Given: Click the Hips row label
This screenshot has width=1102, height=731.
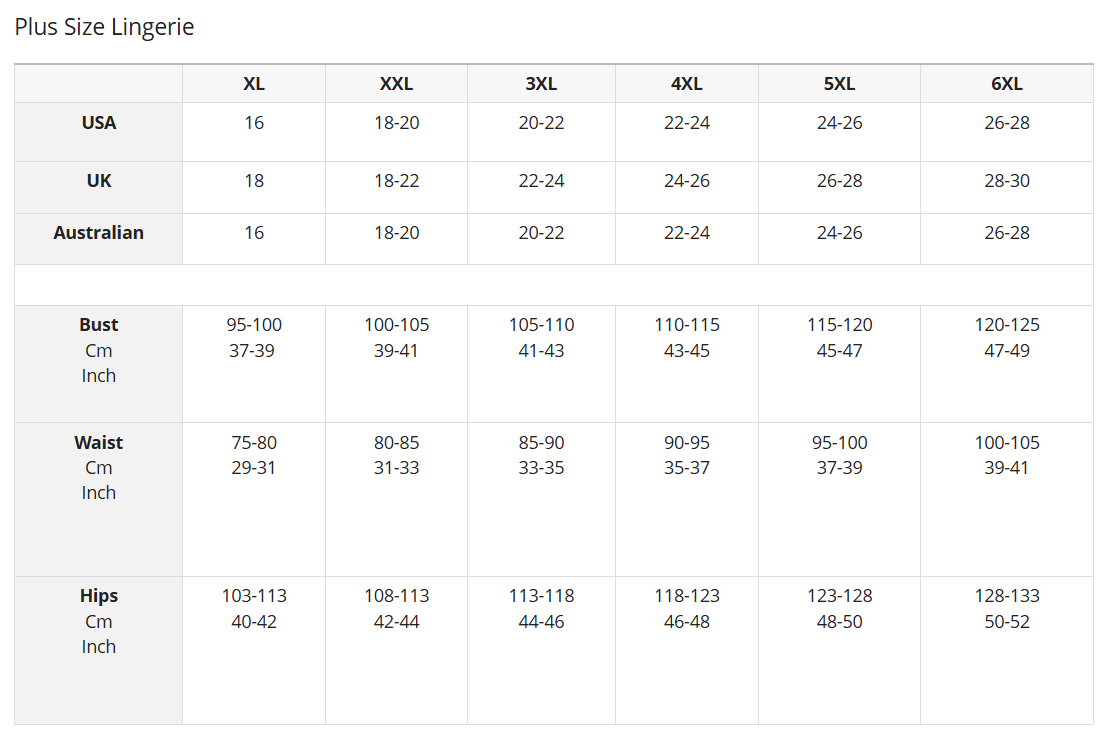Looking at the screenshot, I should (99, 596).
